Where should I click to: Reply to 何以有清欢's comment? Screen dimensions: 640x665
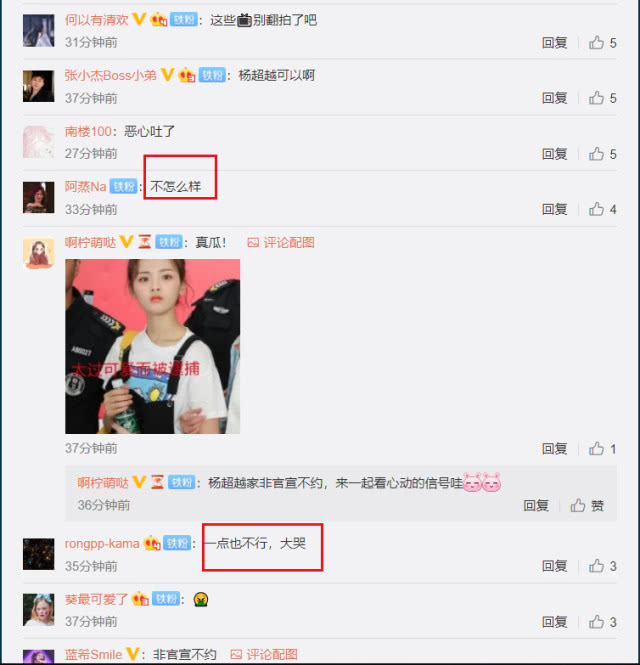(x=554, y=43)
